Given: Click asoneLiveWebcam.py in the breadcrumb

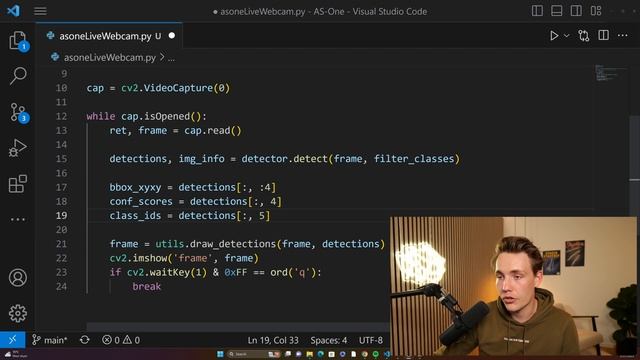Looking at the screenshot, I should point(109,58).
